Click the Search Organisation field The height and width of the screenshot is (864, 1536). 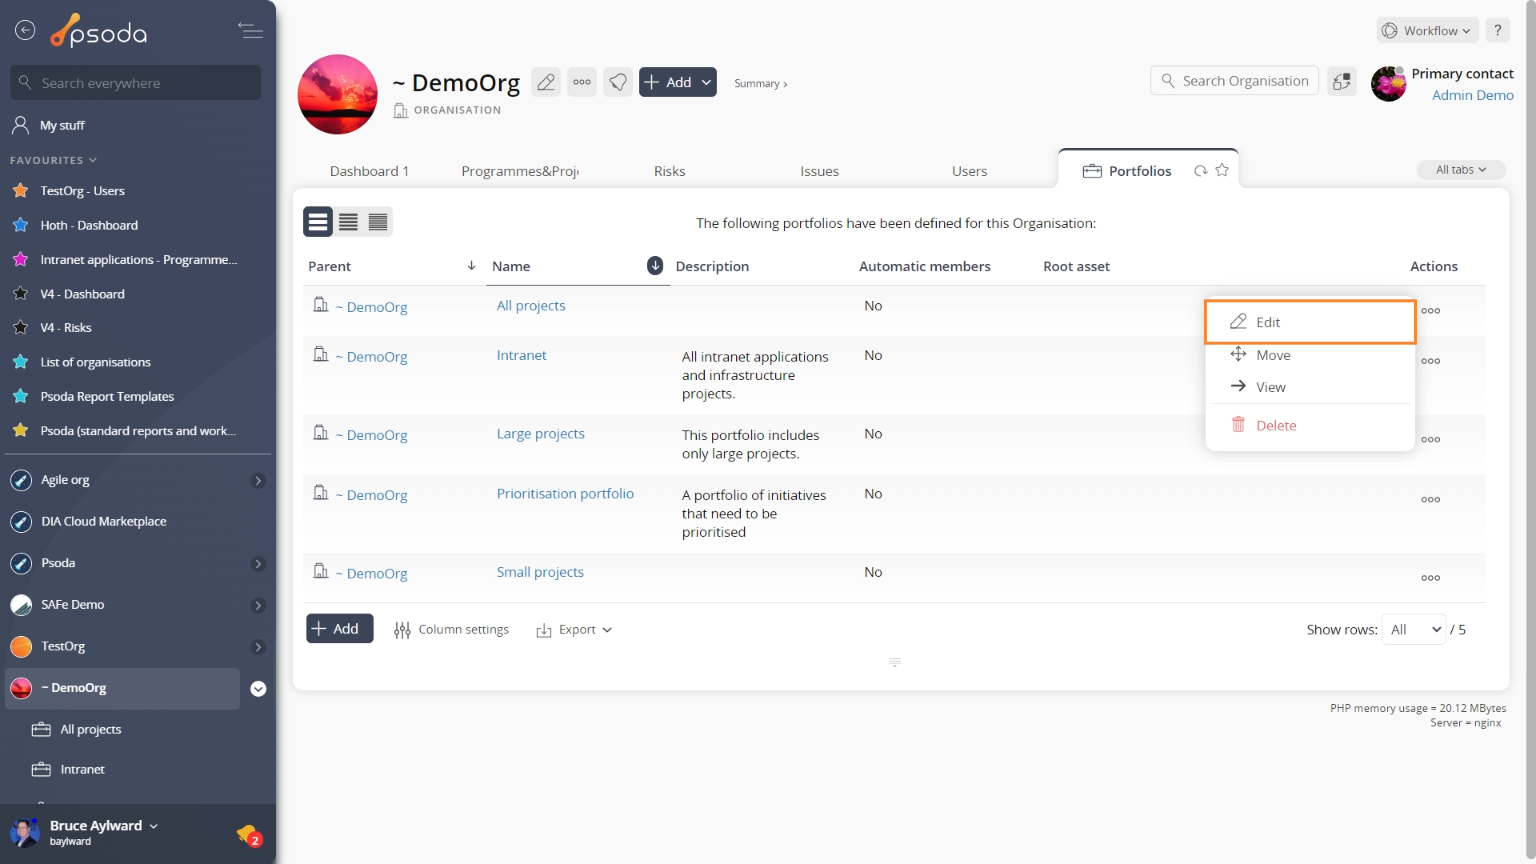click(x=1235, y=81)
